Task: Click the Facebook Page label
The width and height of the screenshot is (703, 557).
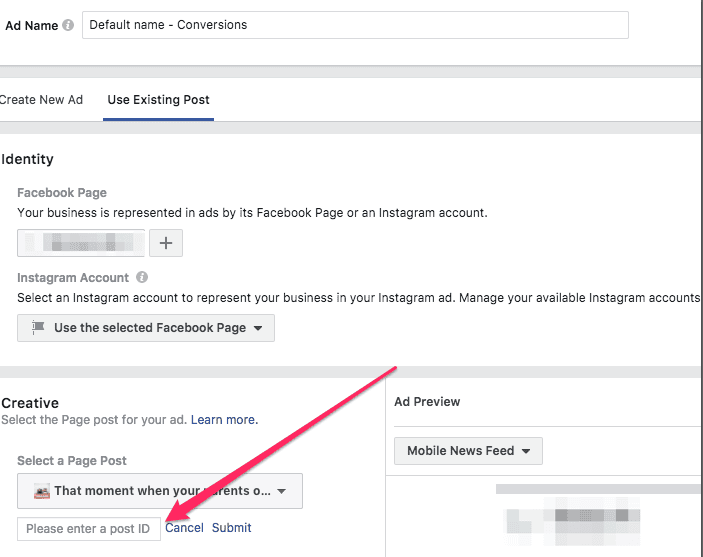Action: [62, 193]
